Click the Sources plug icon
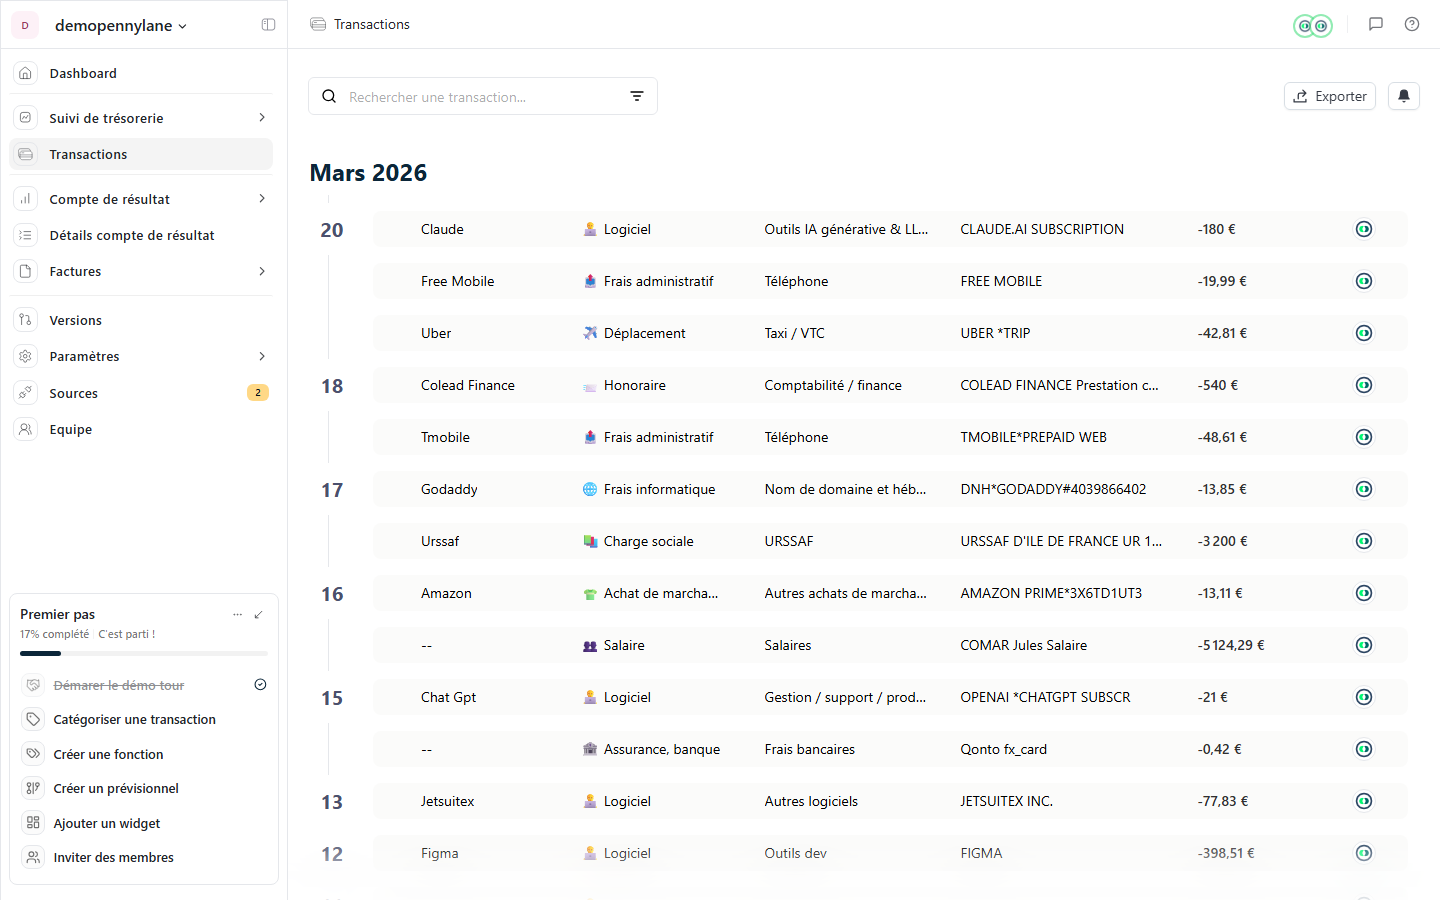Viewport: 1440px width, 900px height. (26, 393)
